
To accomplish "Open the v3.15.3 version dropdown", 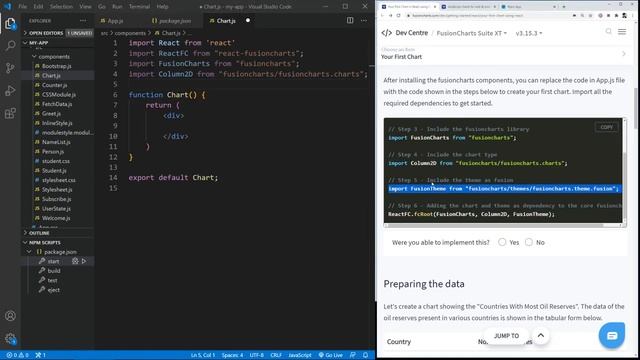I will [x=529, y=33].
